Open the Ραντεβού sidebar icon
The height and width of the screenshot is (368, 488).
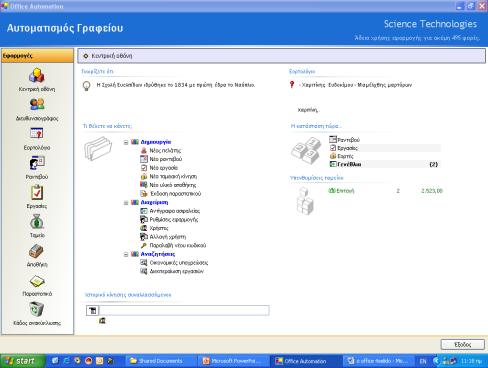(37, 163)
